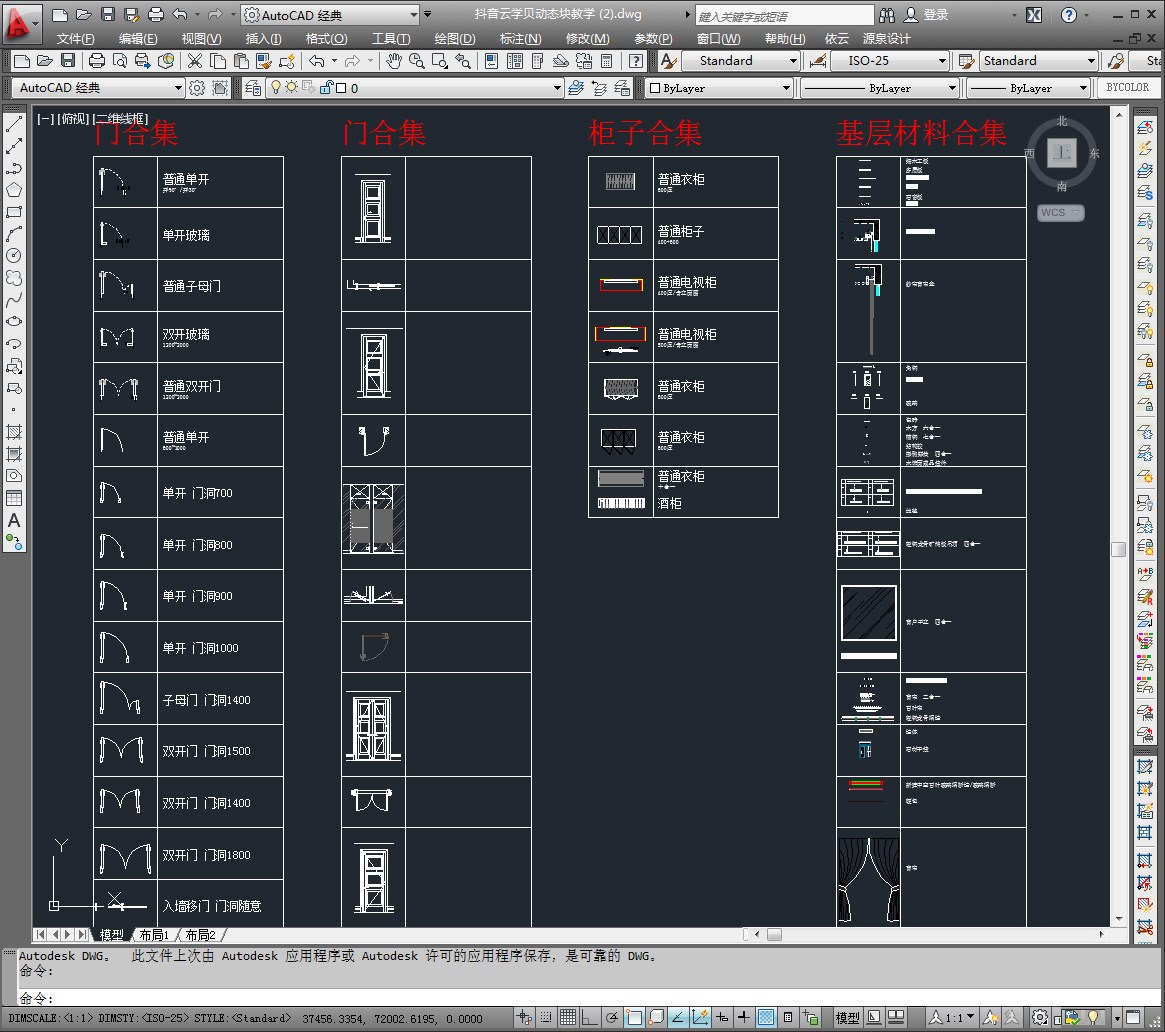The width and height of the screenshot is (1165, 1032).
Task: Click the WCS coordinate system button
Action: click(1060, 212)
